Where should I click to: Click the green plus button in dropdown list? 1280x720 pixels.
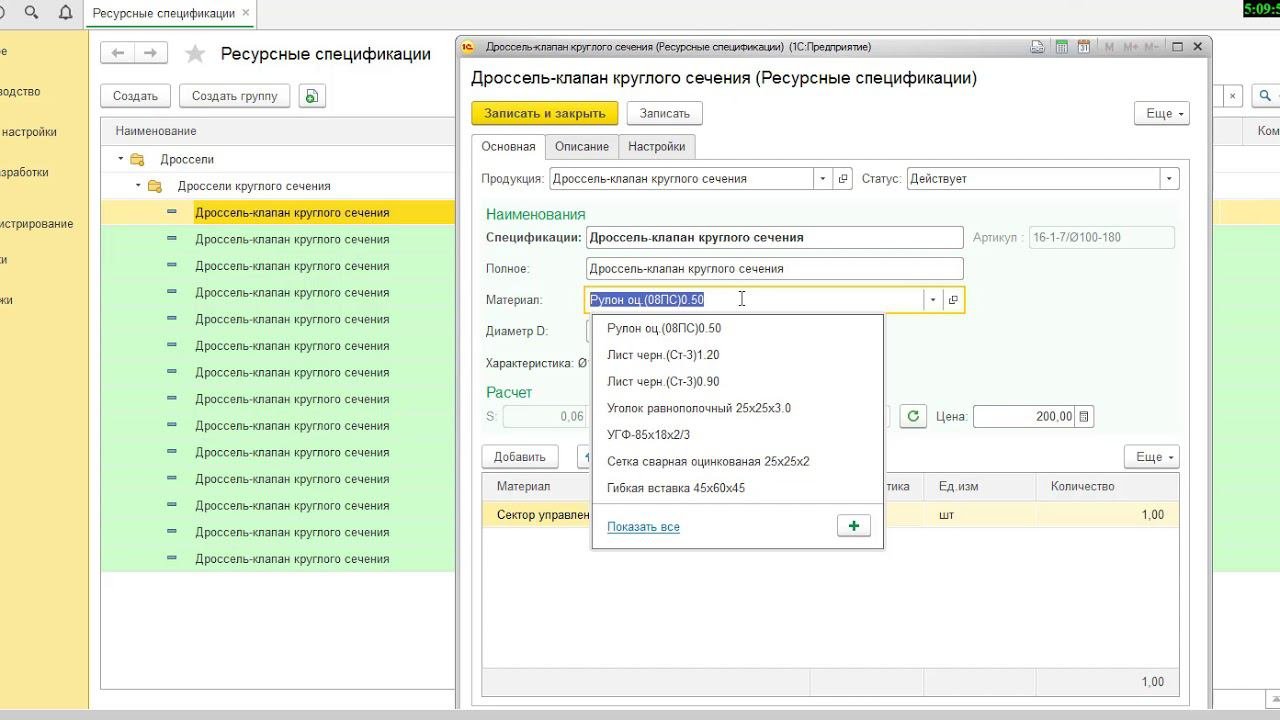click(x=854, y=526)
